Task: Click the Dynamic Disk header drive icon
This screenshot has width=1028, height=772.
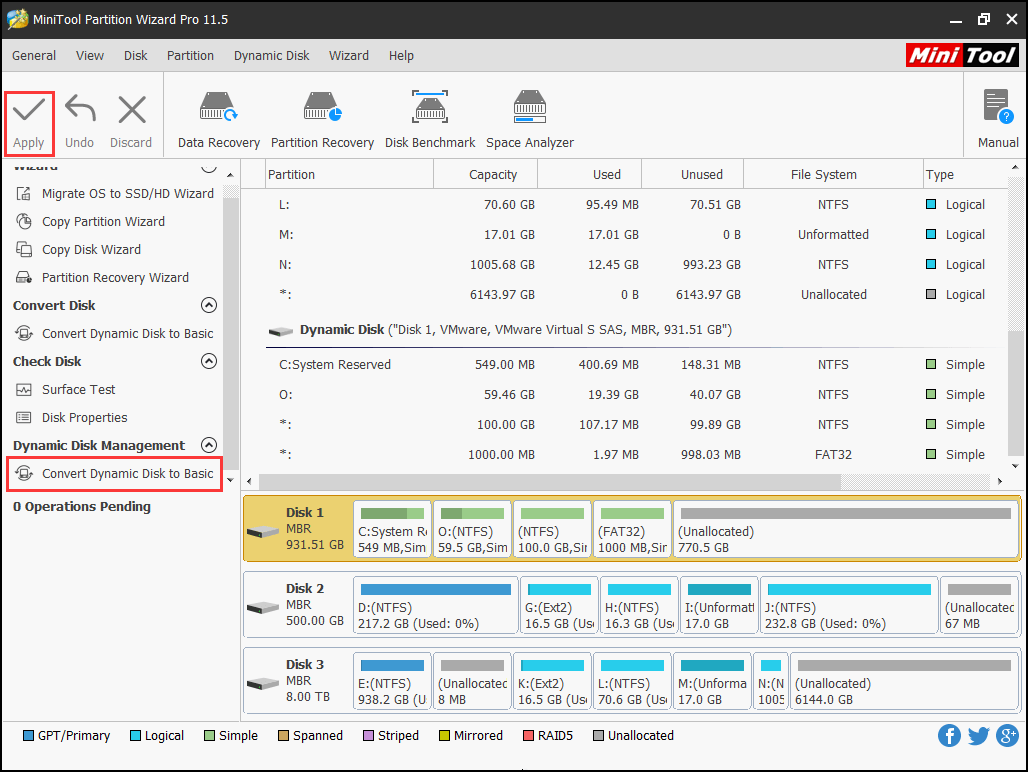Action: (x=281, y=332)
